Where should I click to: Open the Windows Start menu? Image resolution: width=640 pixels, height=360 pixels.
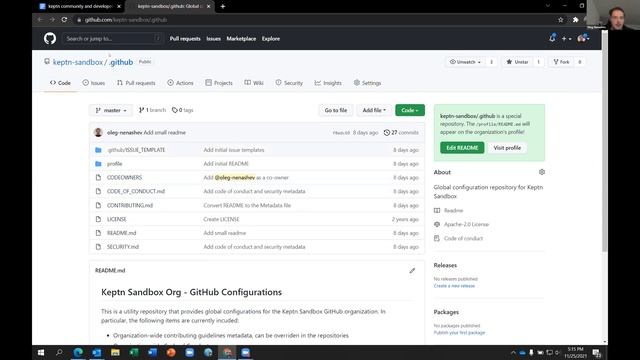coord(41,353)
